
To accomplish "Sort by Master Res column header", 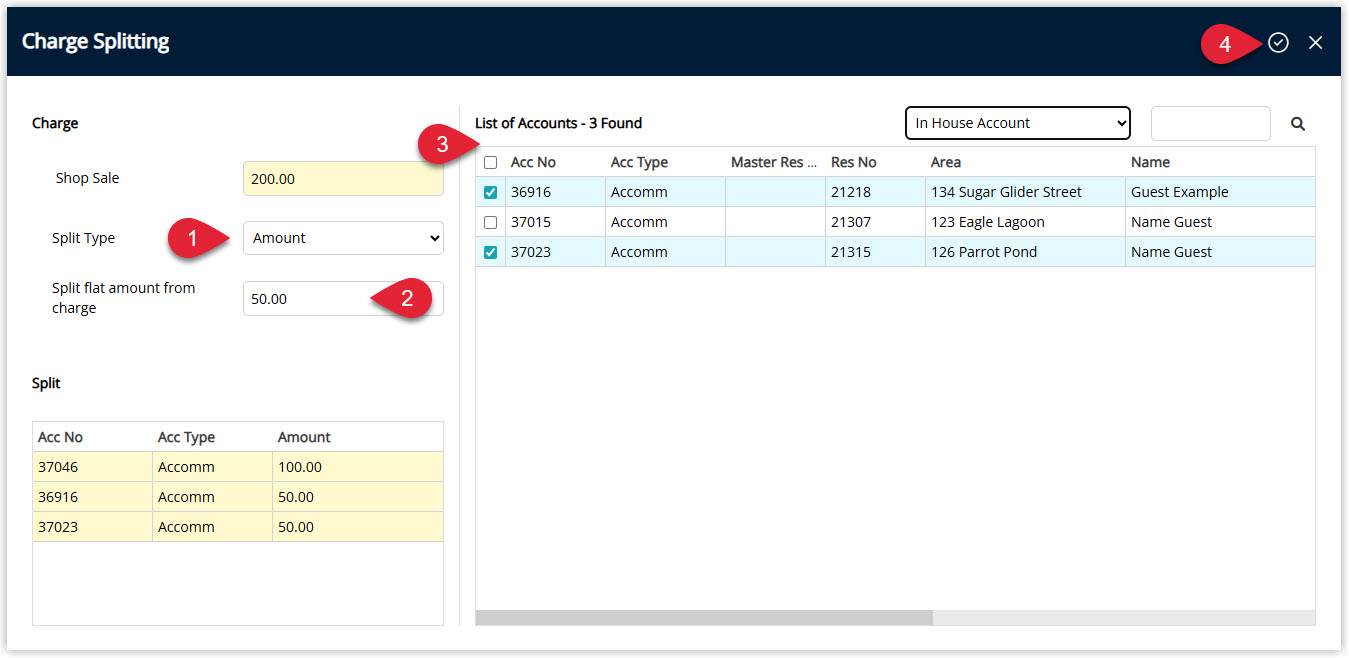I will [x=774, y=162].
